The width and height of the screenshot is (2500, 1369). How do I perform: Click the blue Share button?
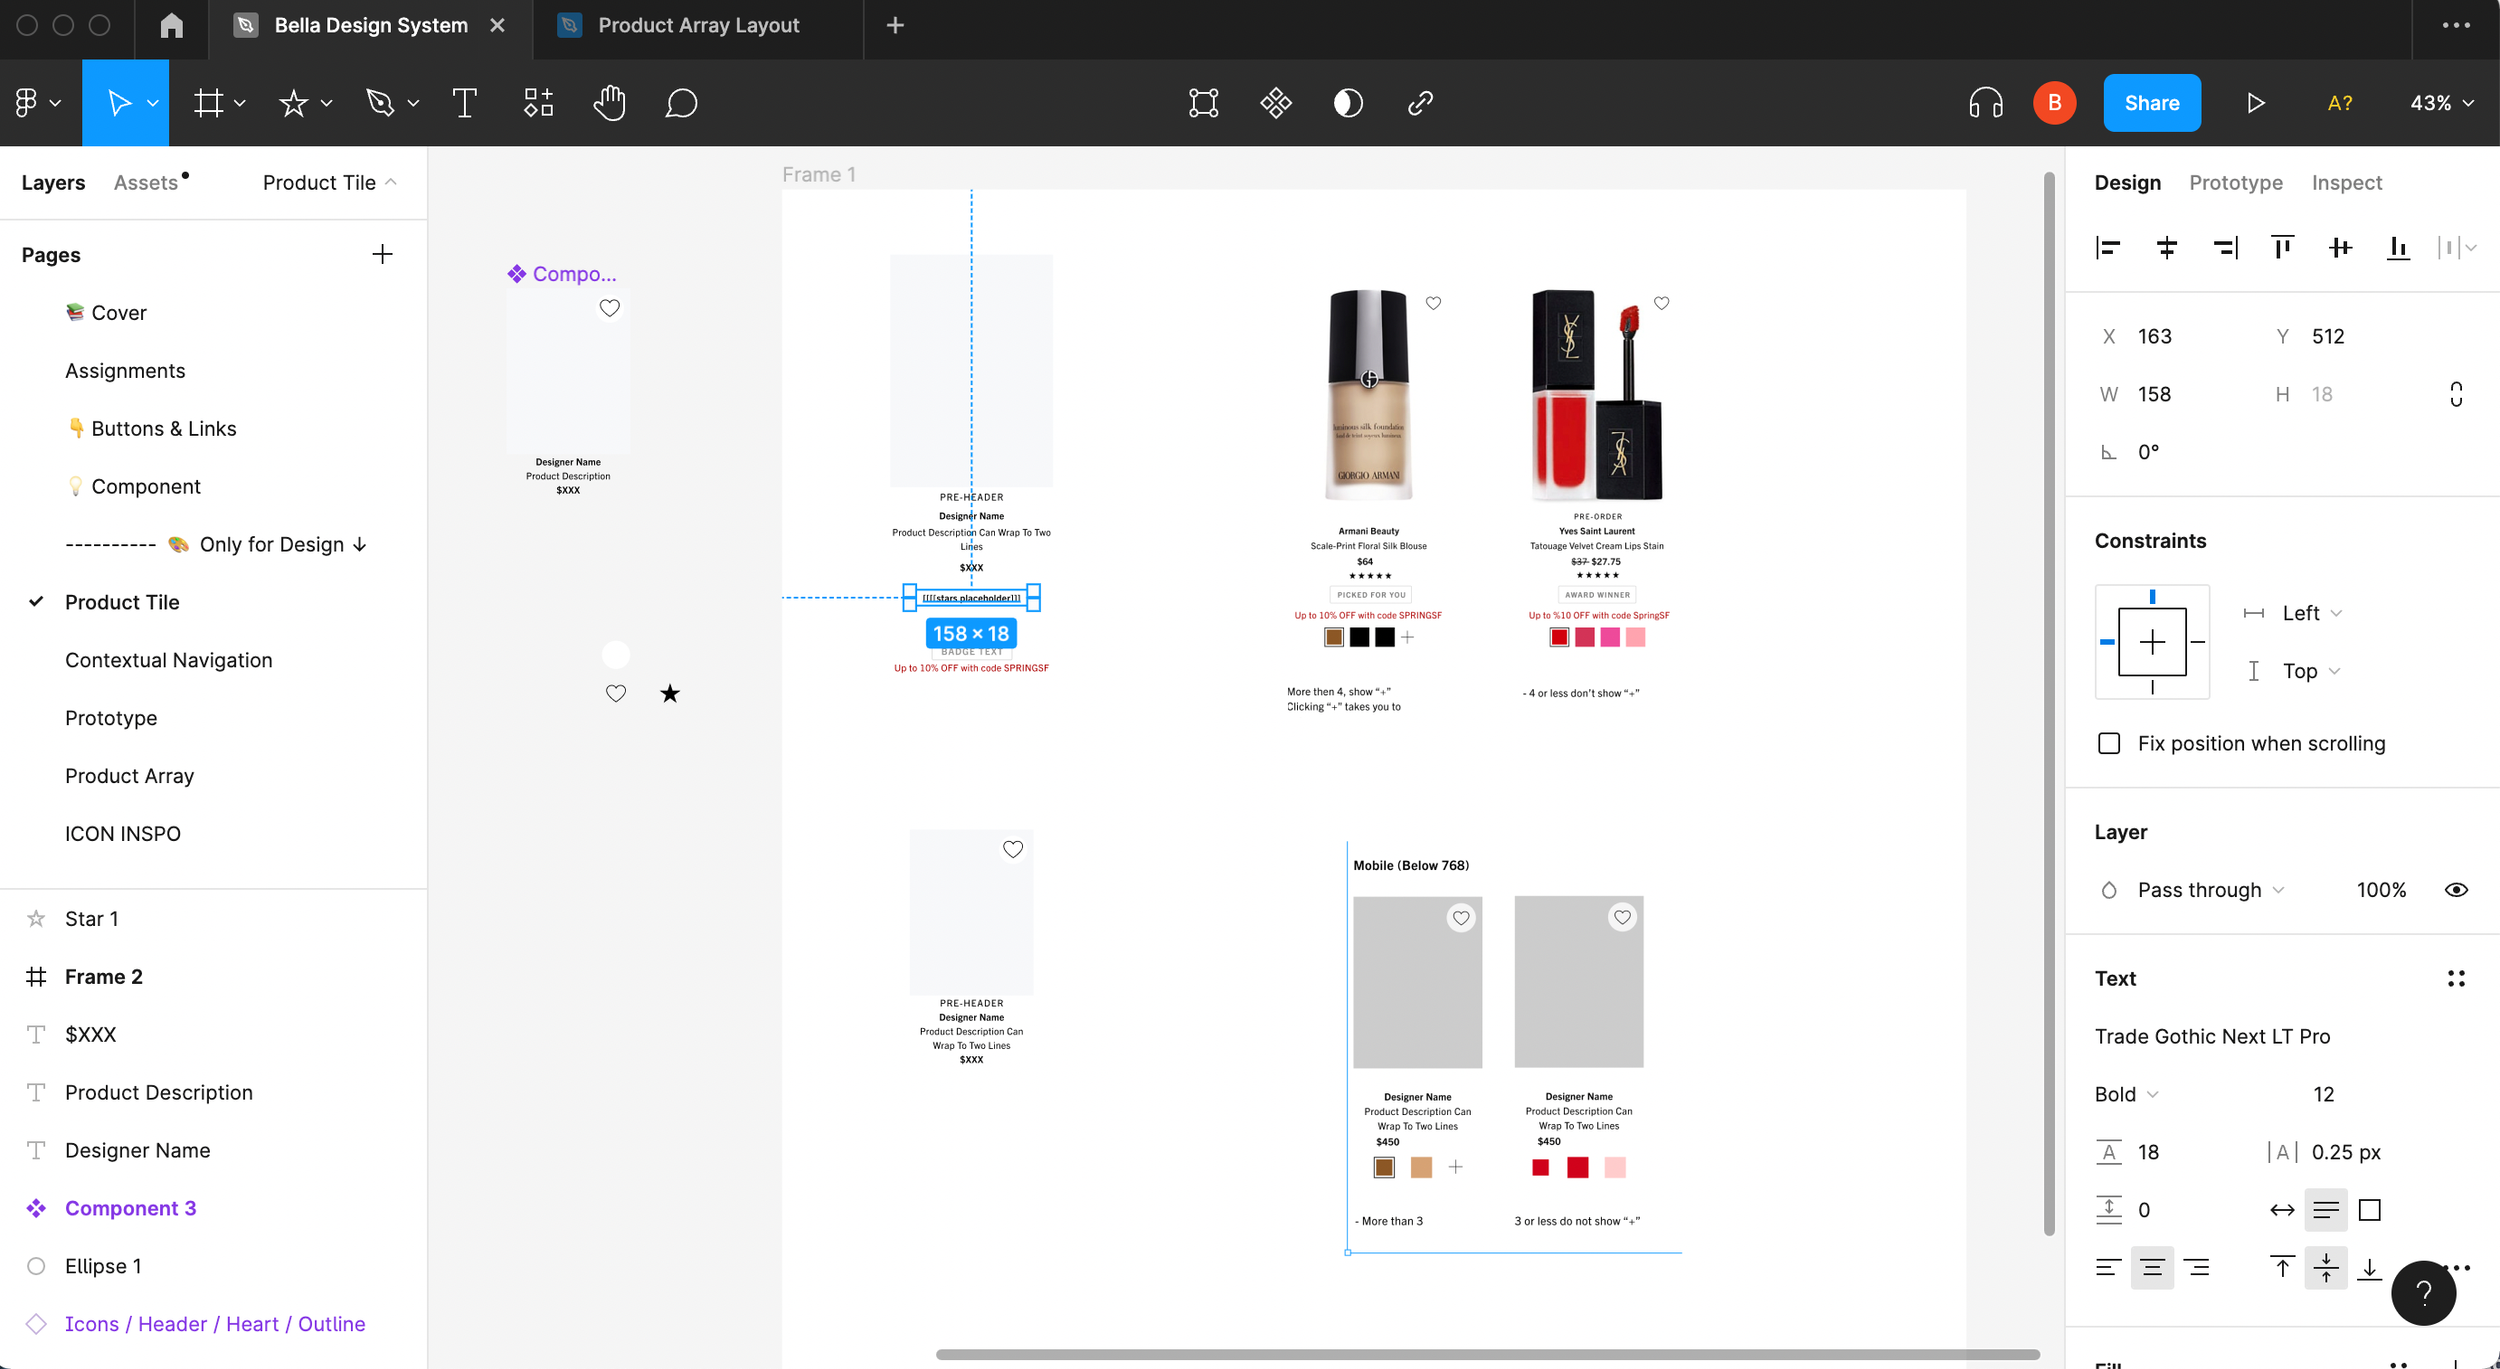[x=2151, y=103]
